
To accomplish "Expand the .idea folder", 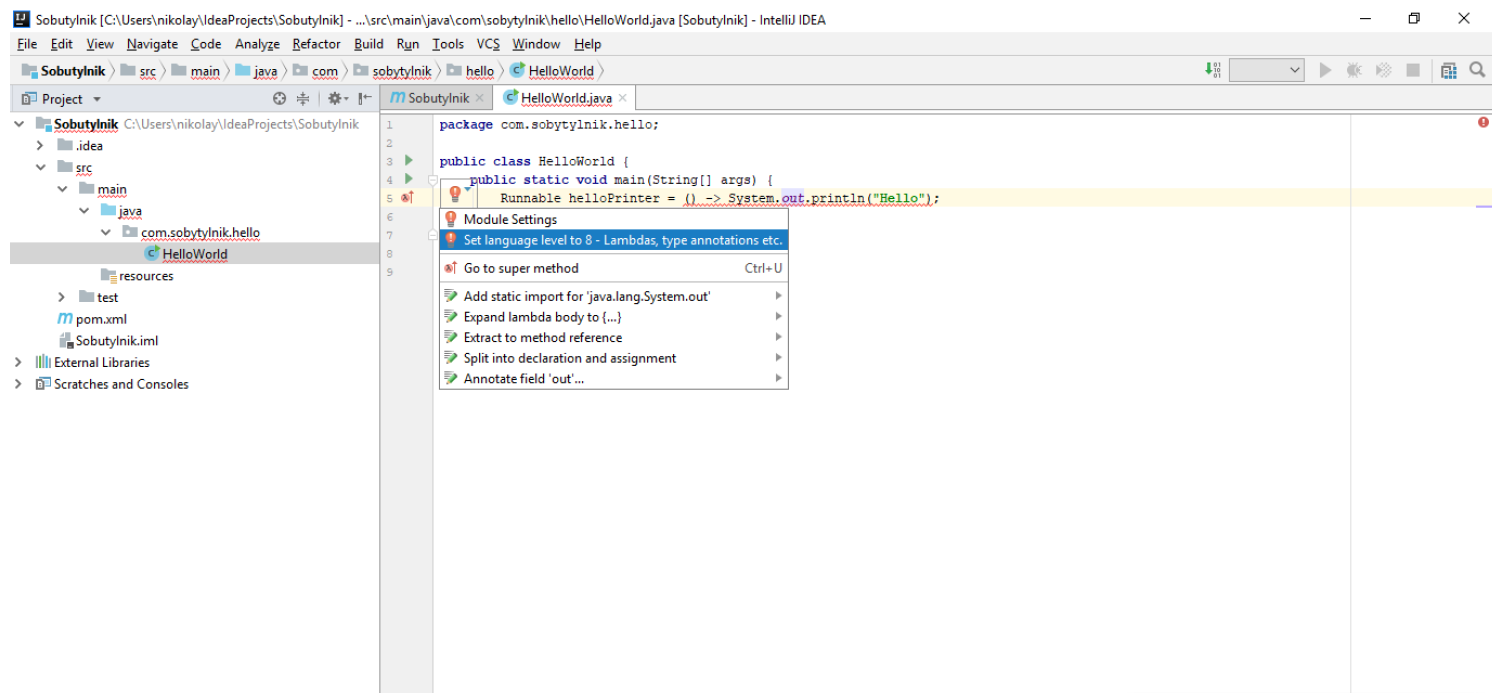I will point(40,146).
